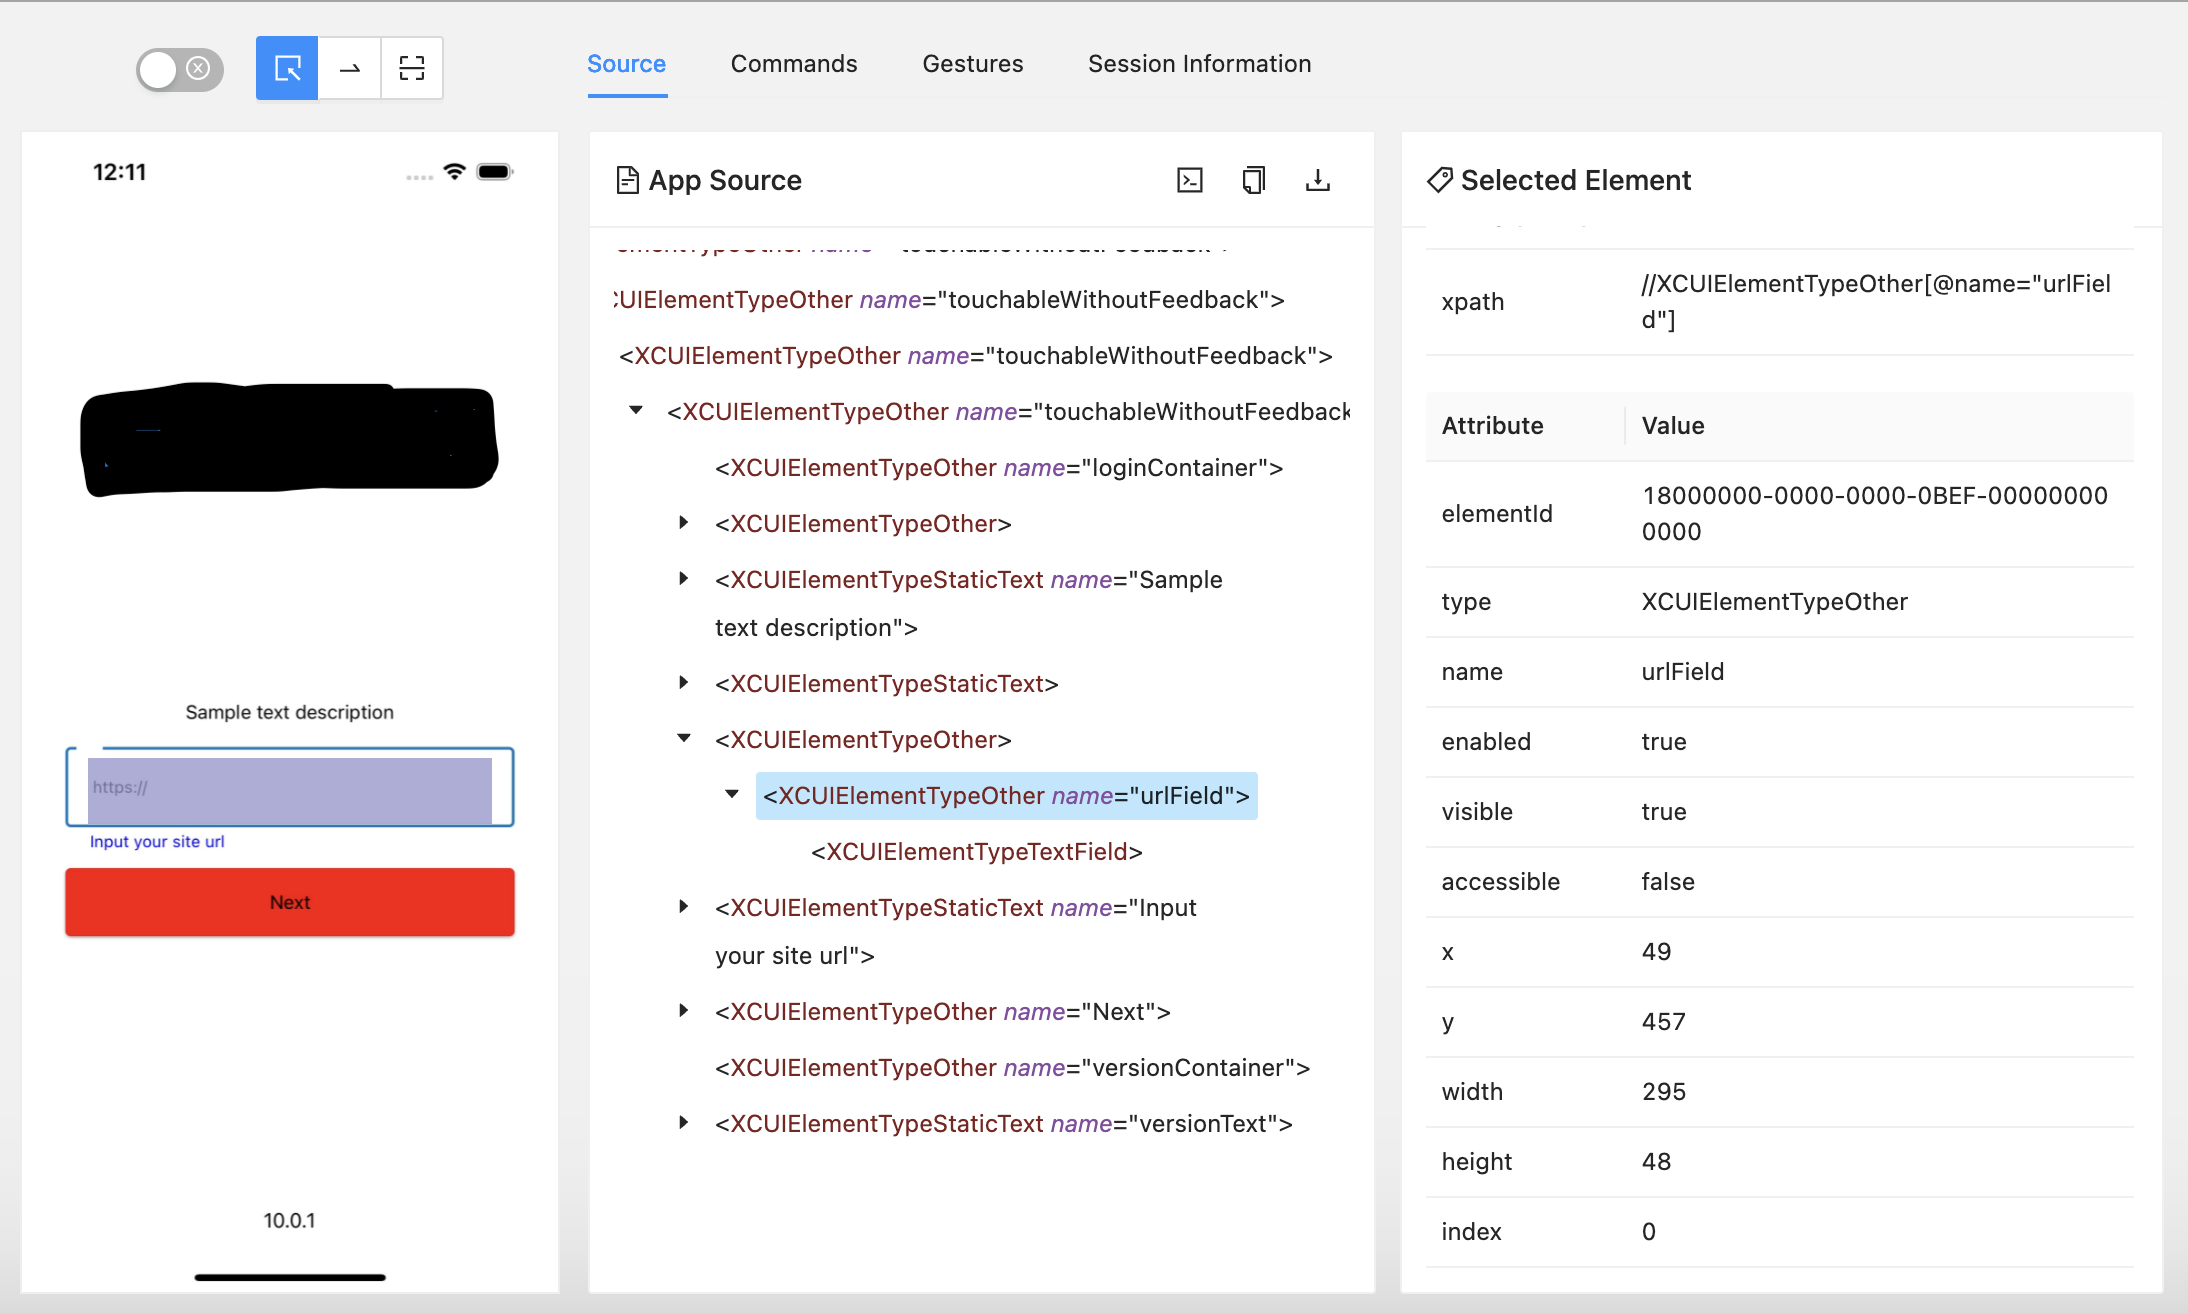
Task: Toggle the native inspection mode switch
Action: click(178, 68)
